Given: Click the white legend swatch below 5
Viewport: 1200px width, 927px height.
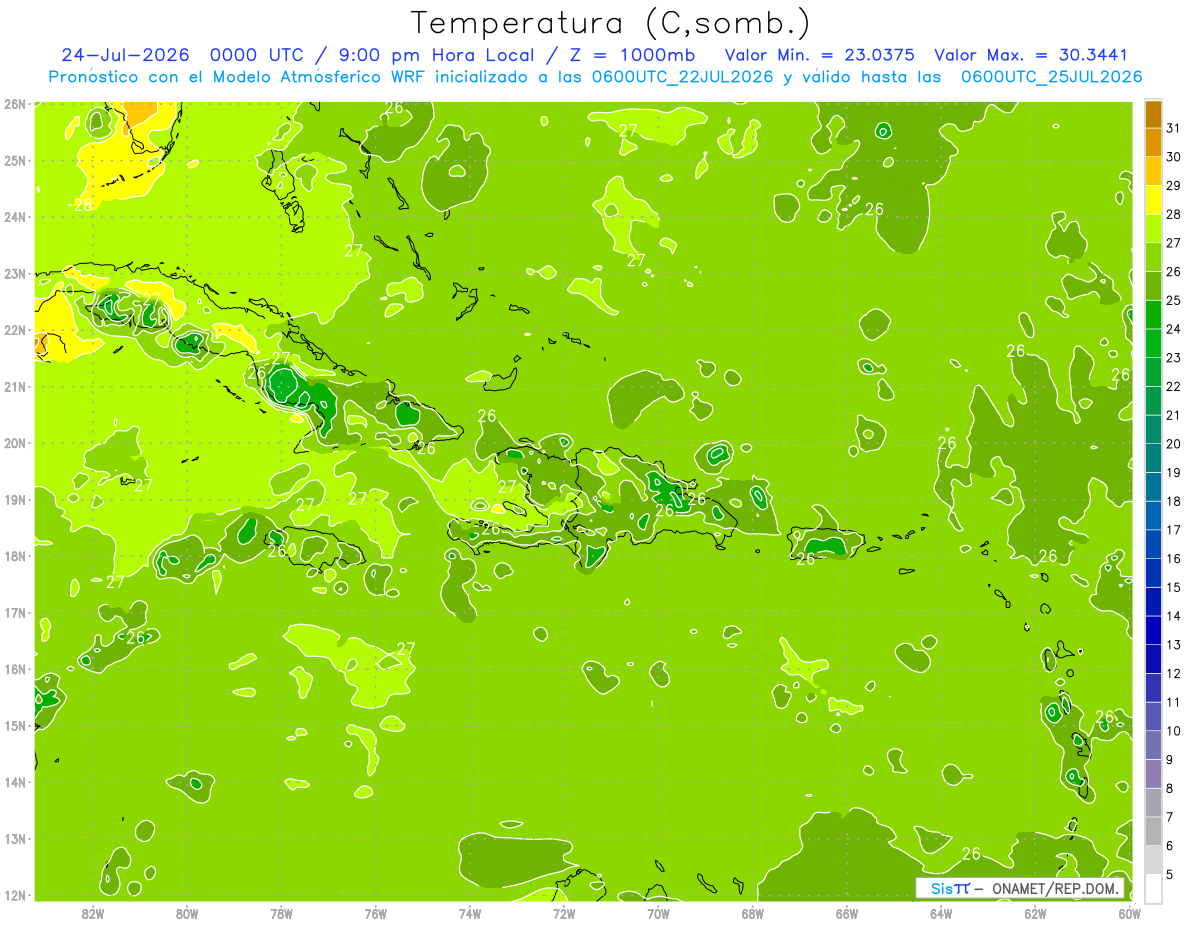Looking at the screenshot, I should (x=1153, y=888).
